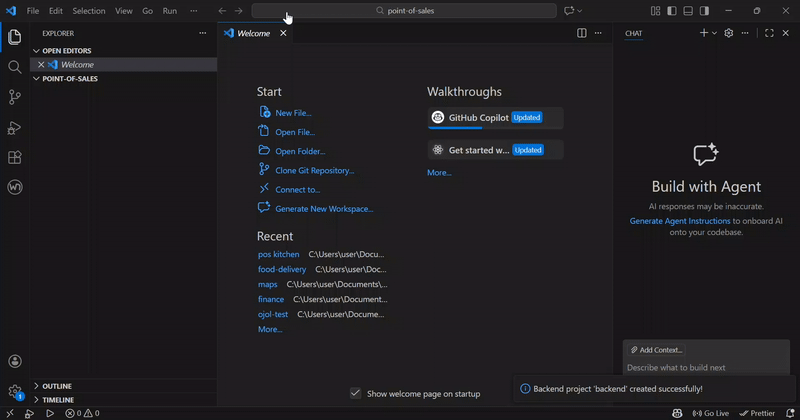Open the Run menu
The height and width of the screenshot is (420, 800).
pos(170,11)
